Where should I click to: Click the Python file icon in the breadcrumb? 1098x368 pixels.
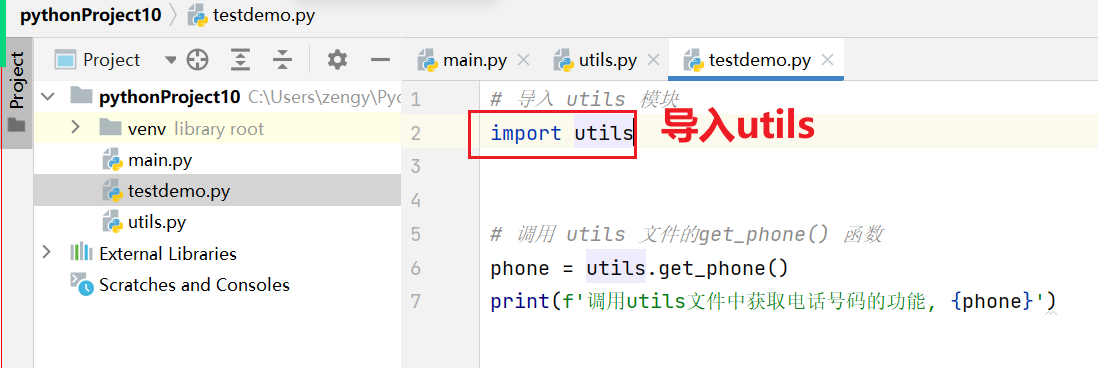[x=198, y=16]
